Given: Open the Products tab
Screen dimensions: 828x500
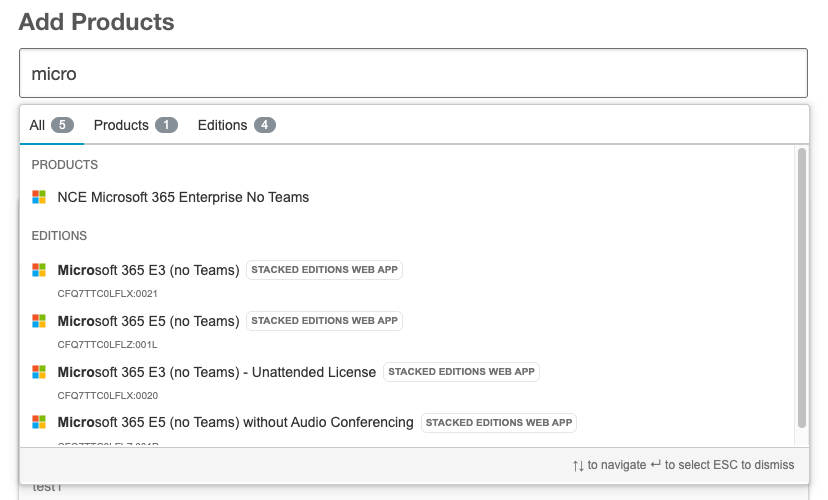Looking at the screenshot, I should (x=121, y=125).
